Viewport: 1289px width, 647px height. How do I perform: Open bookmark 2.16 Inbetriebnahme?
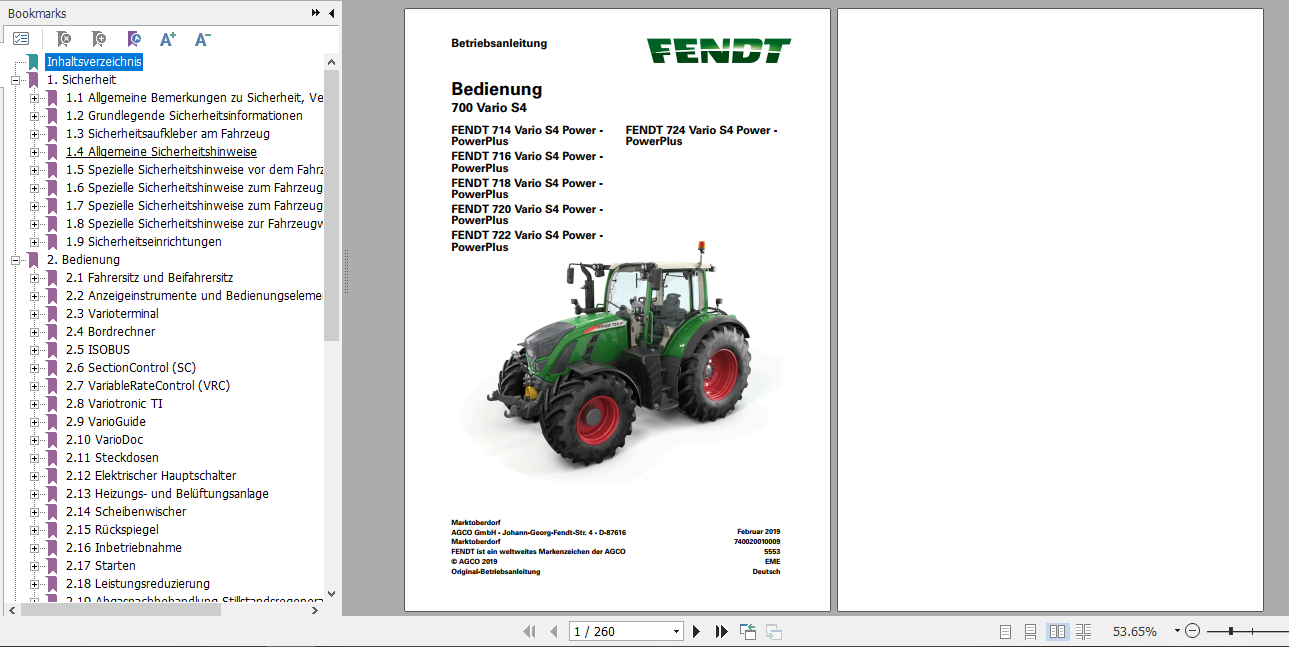(124, 548)
